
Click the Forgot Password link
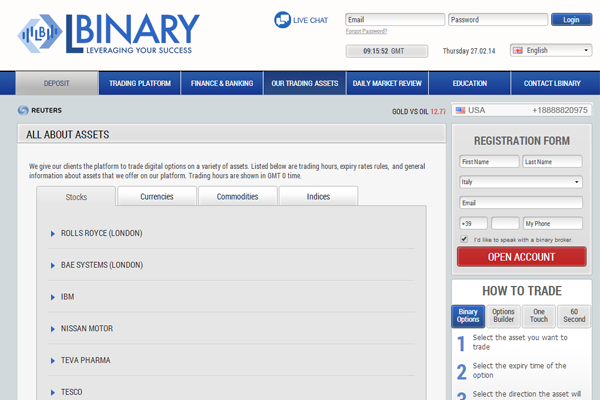tap(366, 31)
